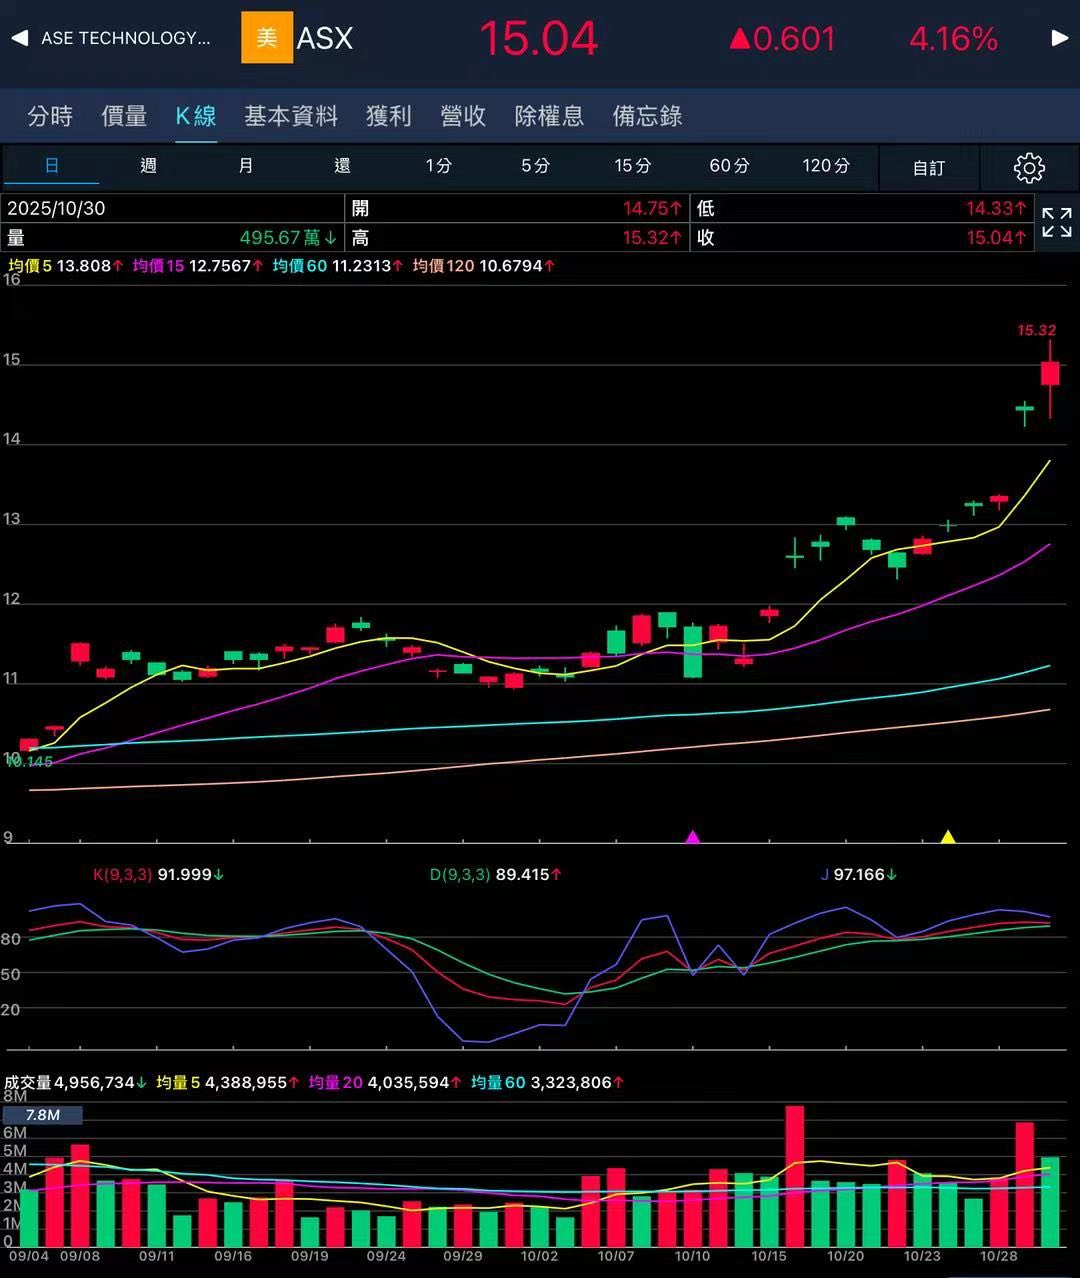The image size is (1080, 1278).
Task: Switch to 分時 tab
Action: [50, 116]
